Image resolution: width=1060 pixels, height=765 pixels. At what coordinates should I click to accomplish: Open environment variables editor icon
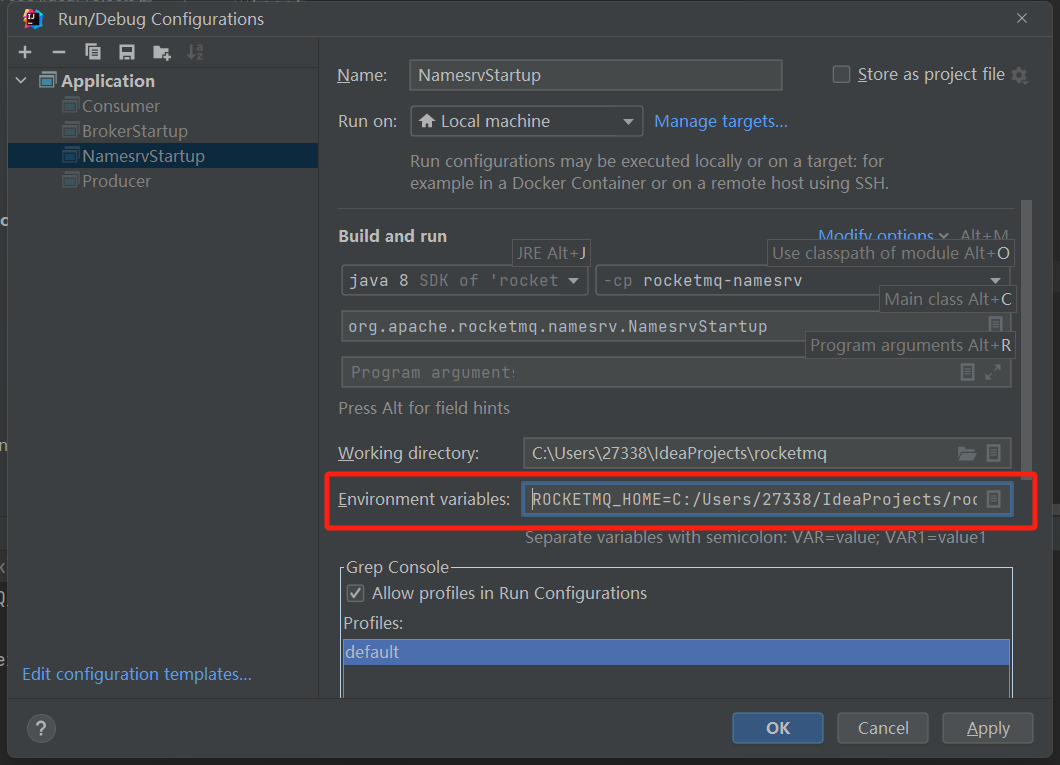(x=993, y=499)
